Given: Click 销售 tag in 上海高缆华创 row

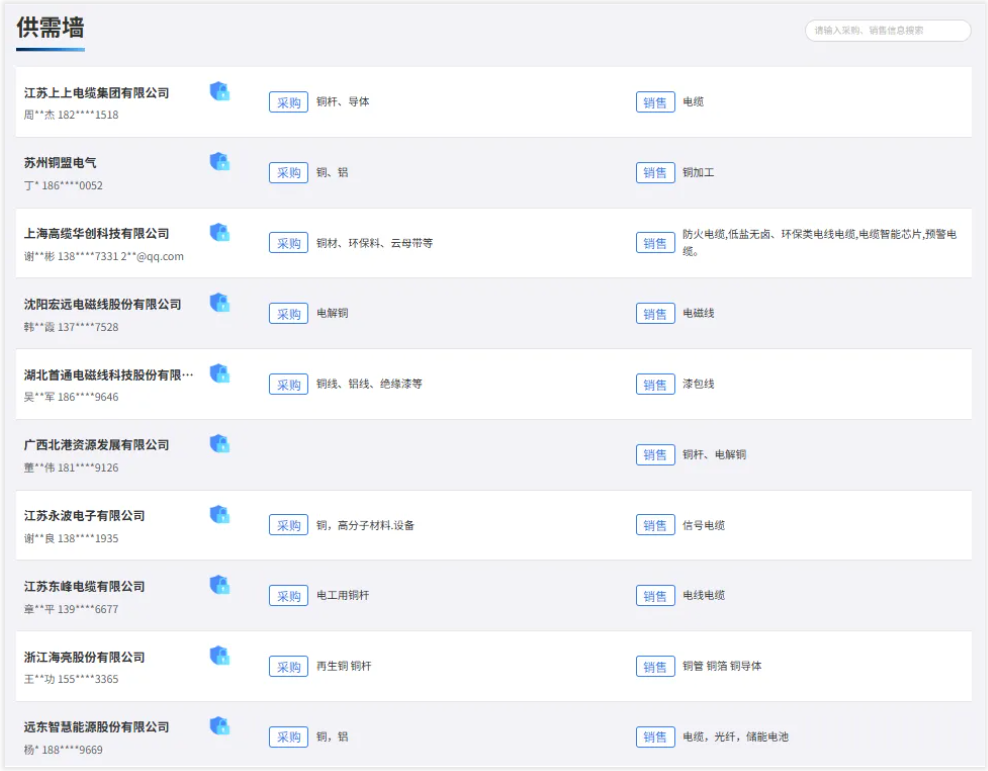Looking at the screenshot, I should click(x=655, y=243).
